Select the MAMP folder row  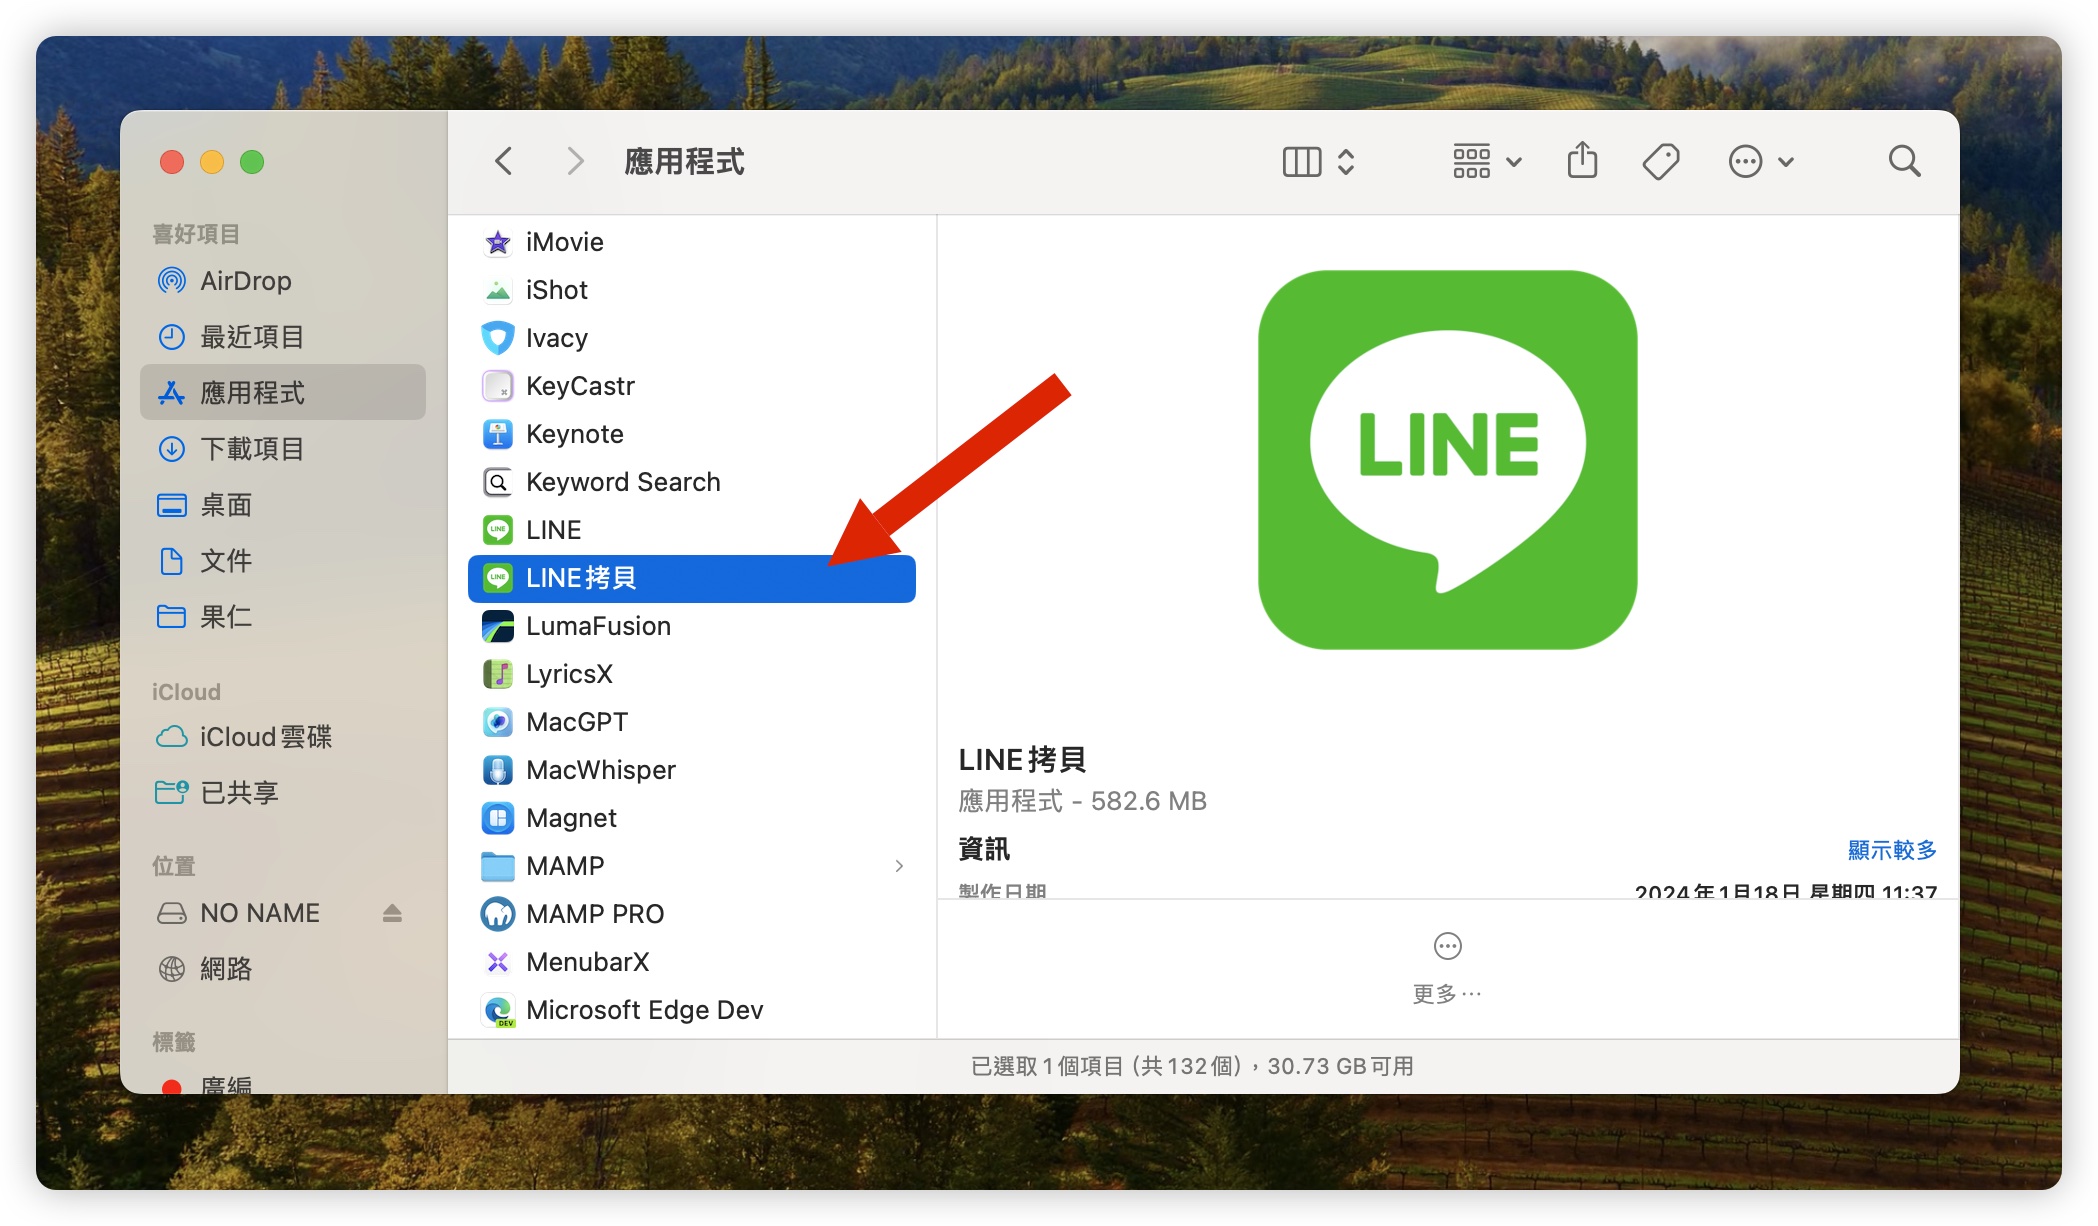[x=692, y=866]
